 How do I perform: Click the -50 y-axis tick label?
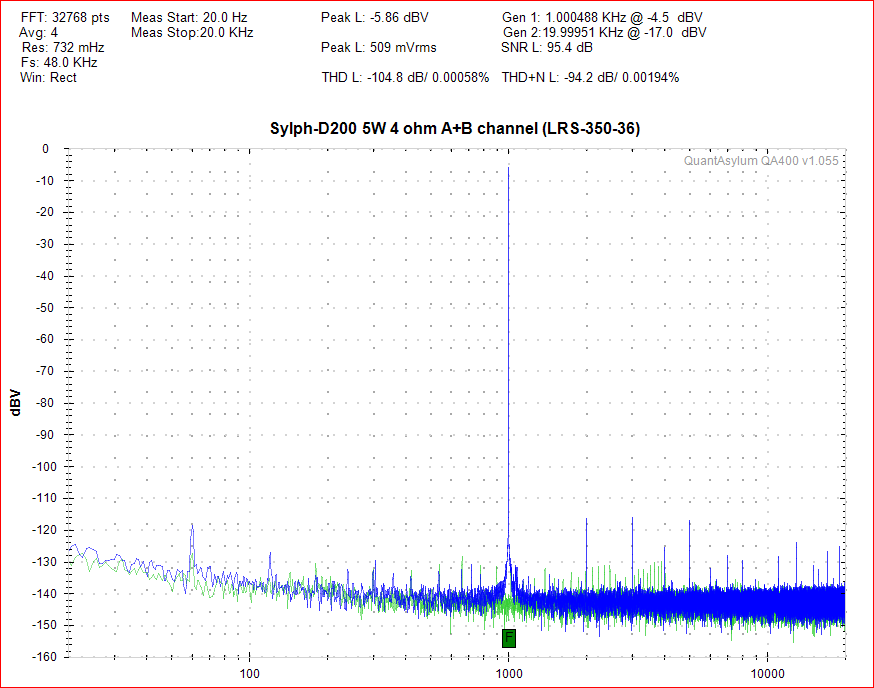point(45,307)
